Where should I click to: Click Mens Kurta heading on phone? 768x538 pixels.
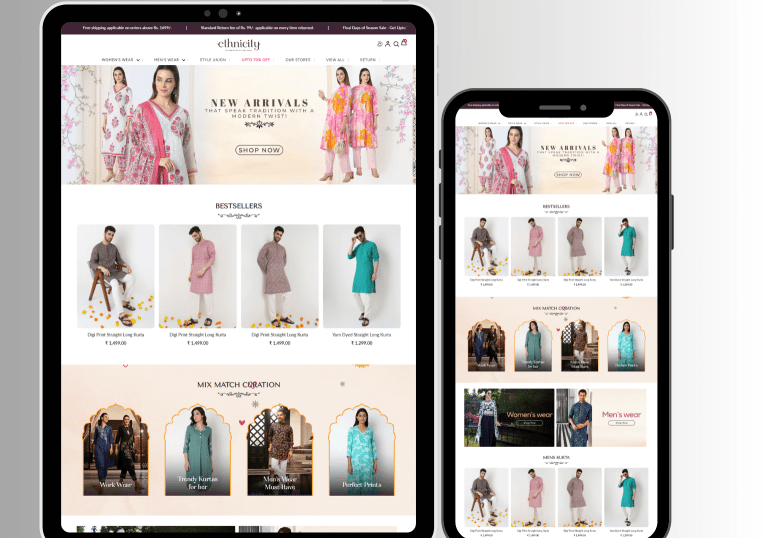tap(556, 457)
